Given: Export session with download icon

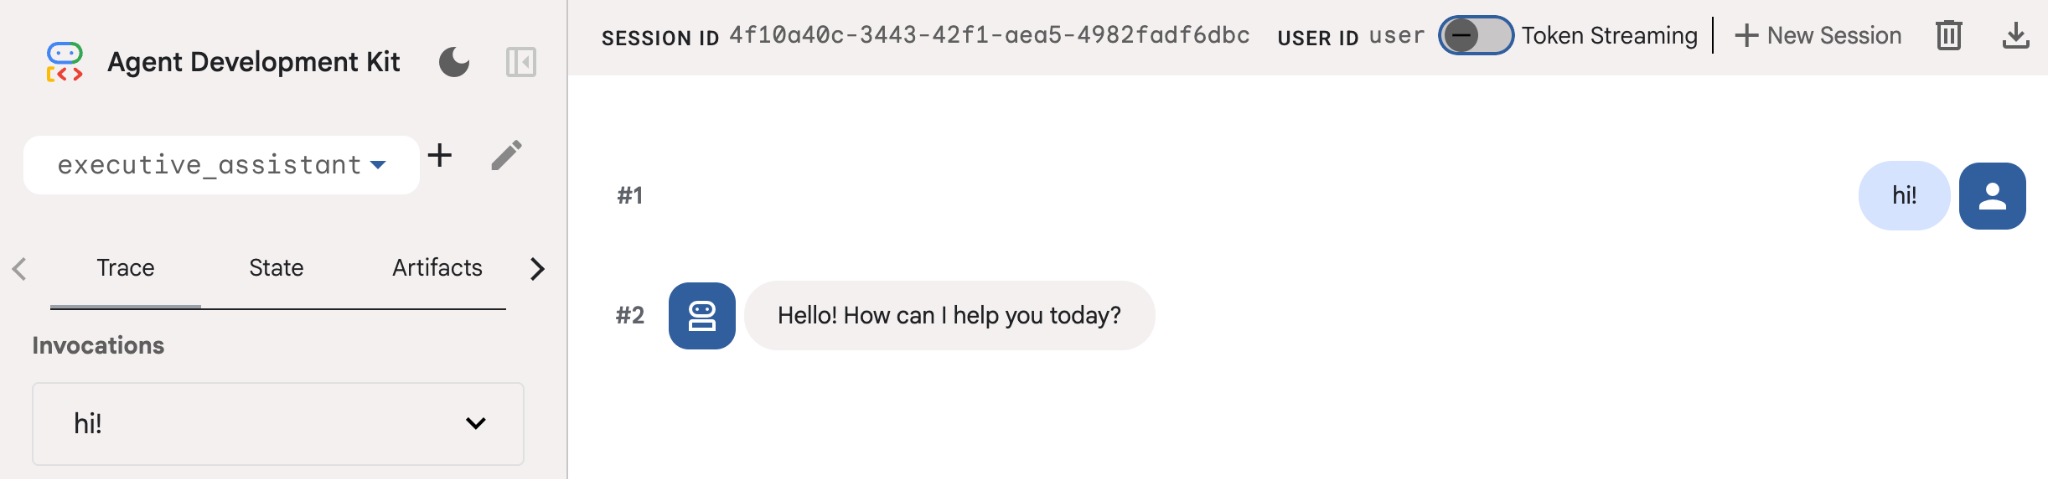Looking at the screenshot, I should click(2015, 36).
